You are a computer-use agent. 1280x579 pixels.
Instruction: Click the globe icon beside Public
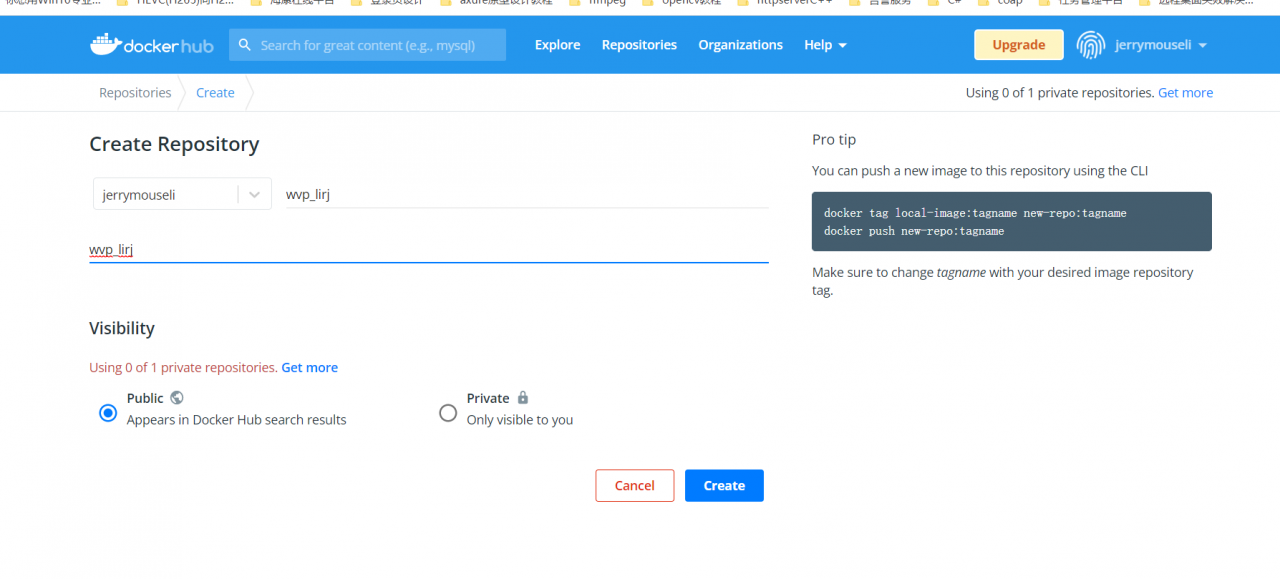(177, 397)
